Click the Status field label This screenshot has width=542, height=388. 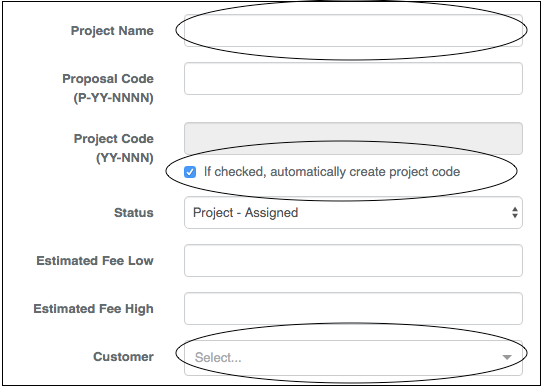click(x=134, y=212)
